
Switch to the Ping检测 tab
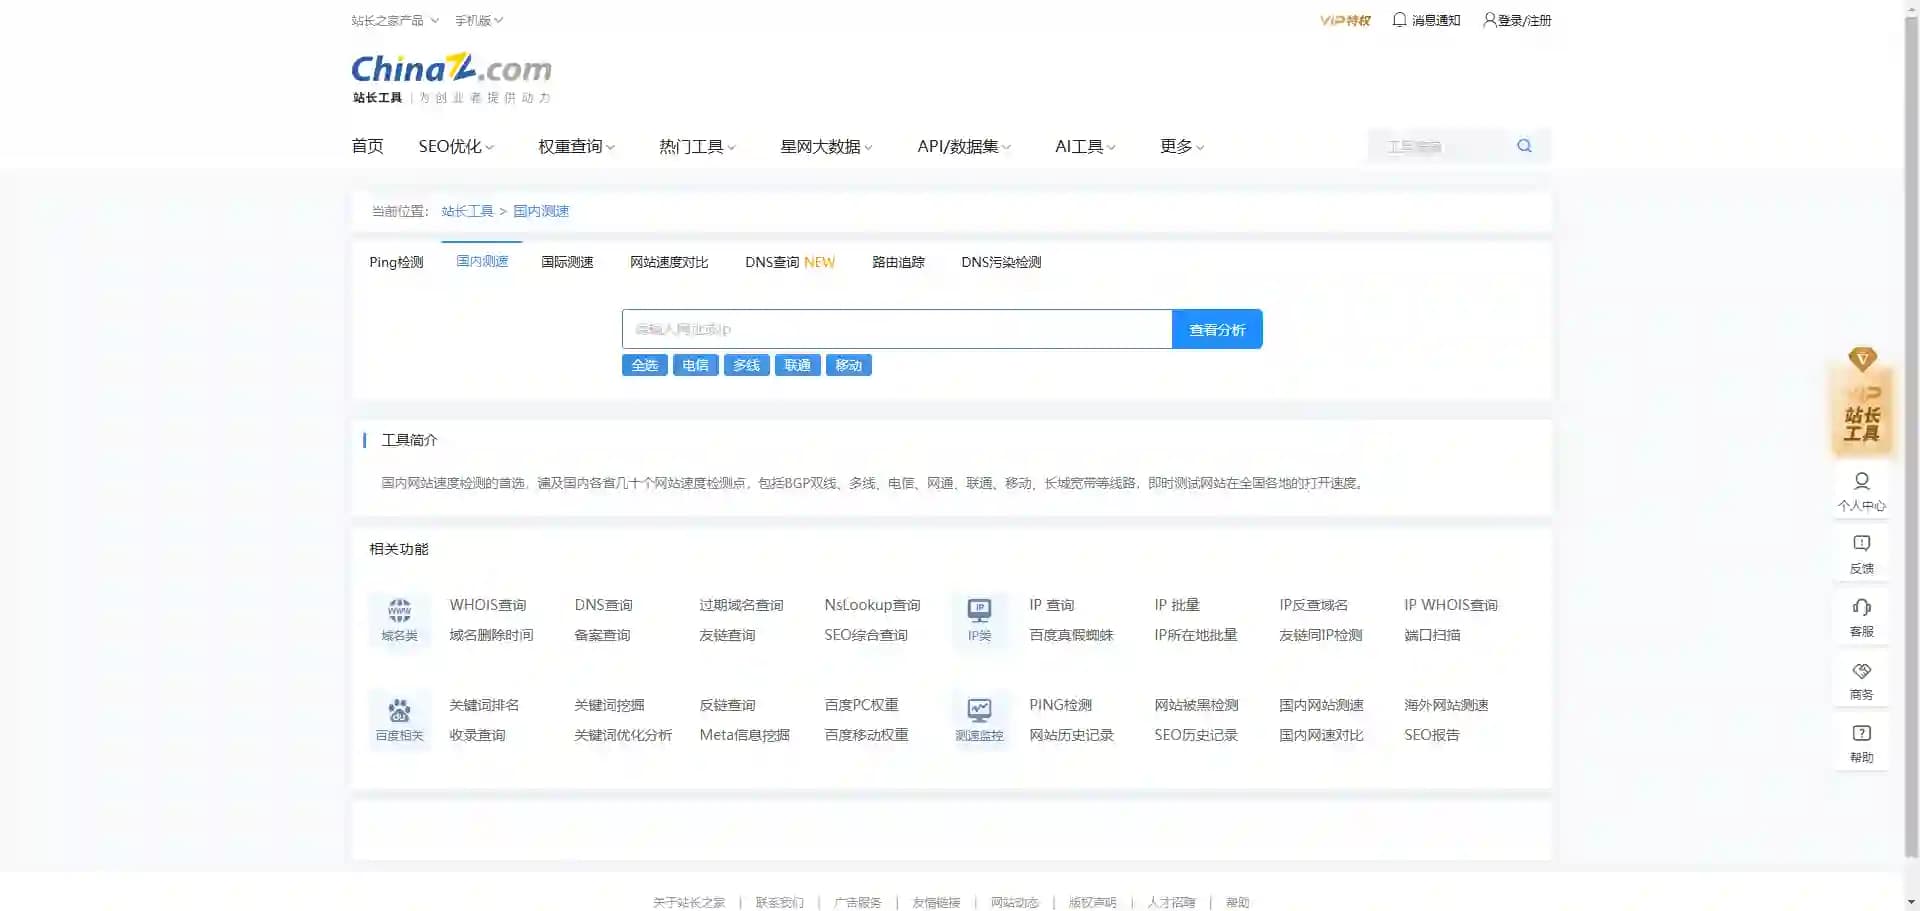point(396,262)
